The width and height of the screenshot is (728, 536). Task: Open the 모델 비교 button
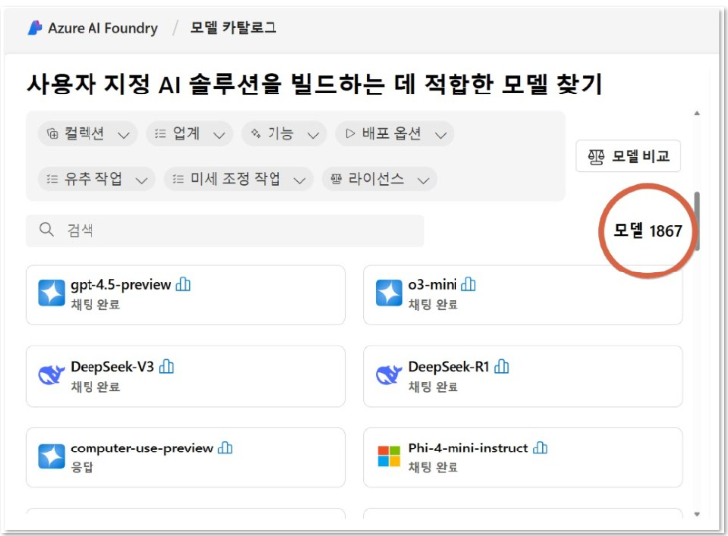coord(628,156)
